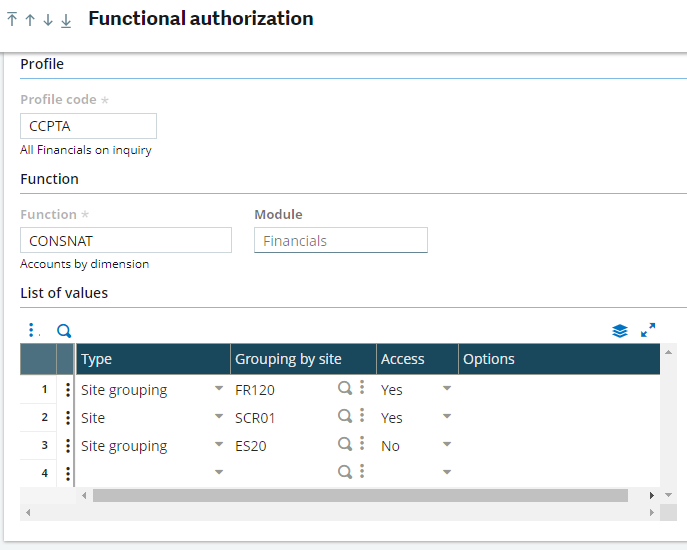The width and height of the screenshot is (687, 550).
Task: Go to next record arrow icon
Action: click(48, 20)
